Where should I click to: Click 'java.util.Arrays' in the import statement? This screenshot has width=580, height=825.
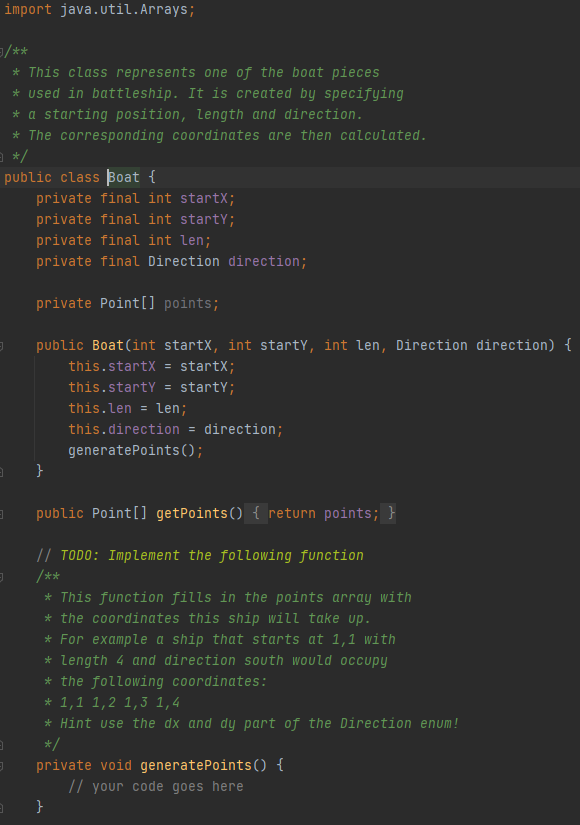pyautogui.click(x=124, y=9)
